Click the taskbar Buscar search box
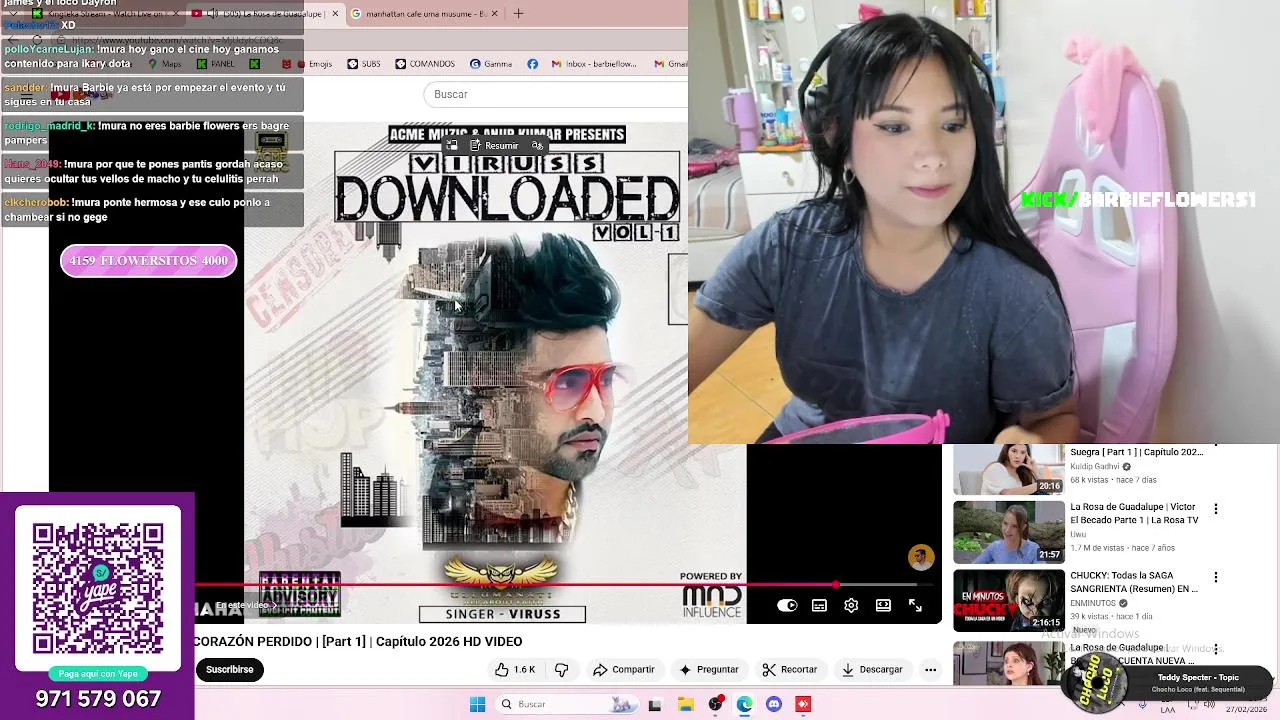The image size is (1280, 720). click(566, 704)
